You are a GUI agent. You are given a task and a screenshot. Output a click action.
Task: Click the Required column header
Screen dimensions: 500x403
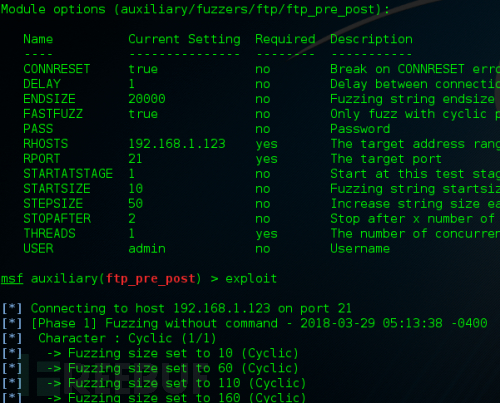pos(285,39)
